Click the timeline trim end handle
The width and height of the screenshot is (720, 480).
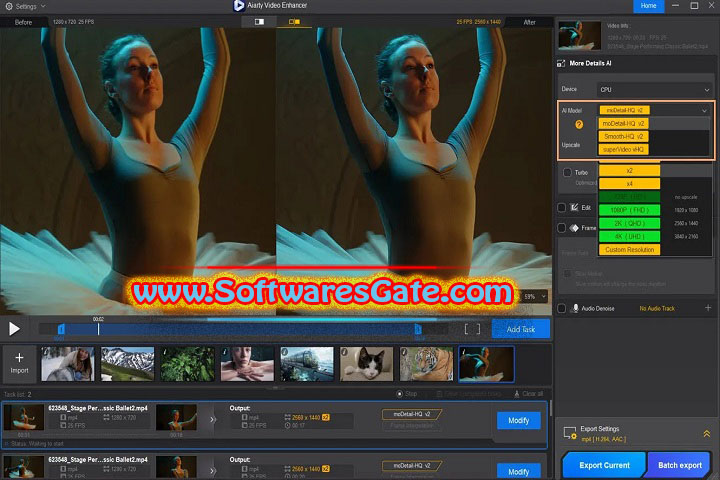click(418, 329)
